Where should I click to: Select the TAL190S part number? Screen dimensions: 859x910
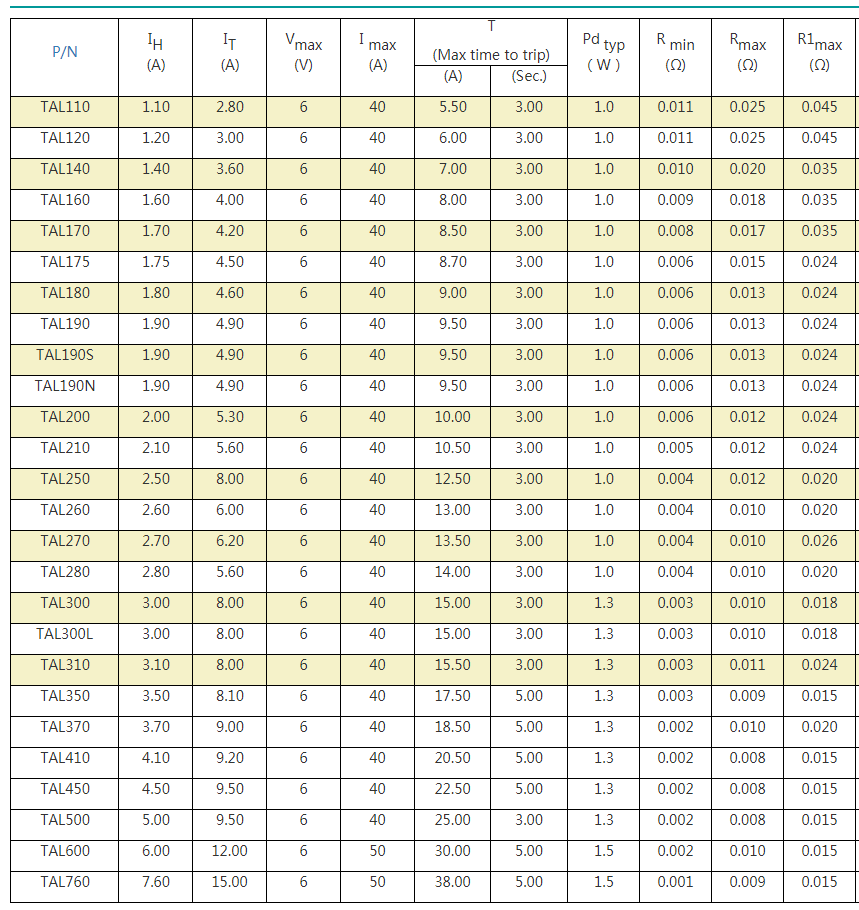65,355
